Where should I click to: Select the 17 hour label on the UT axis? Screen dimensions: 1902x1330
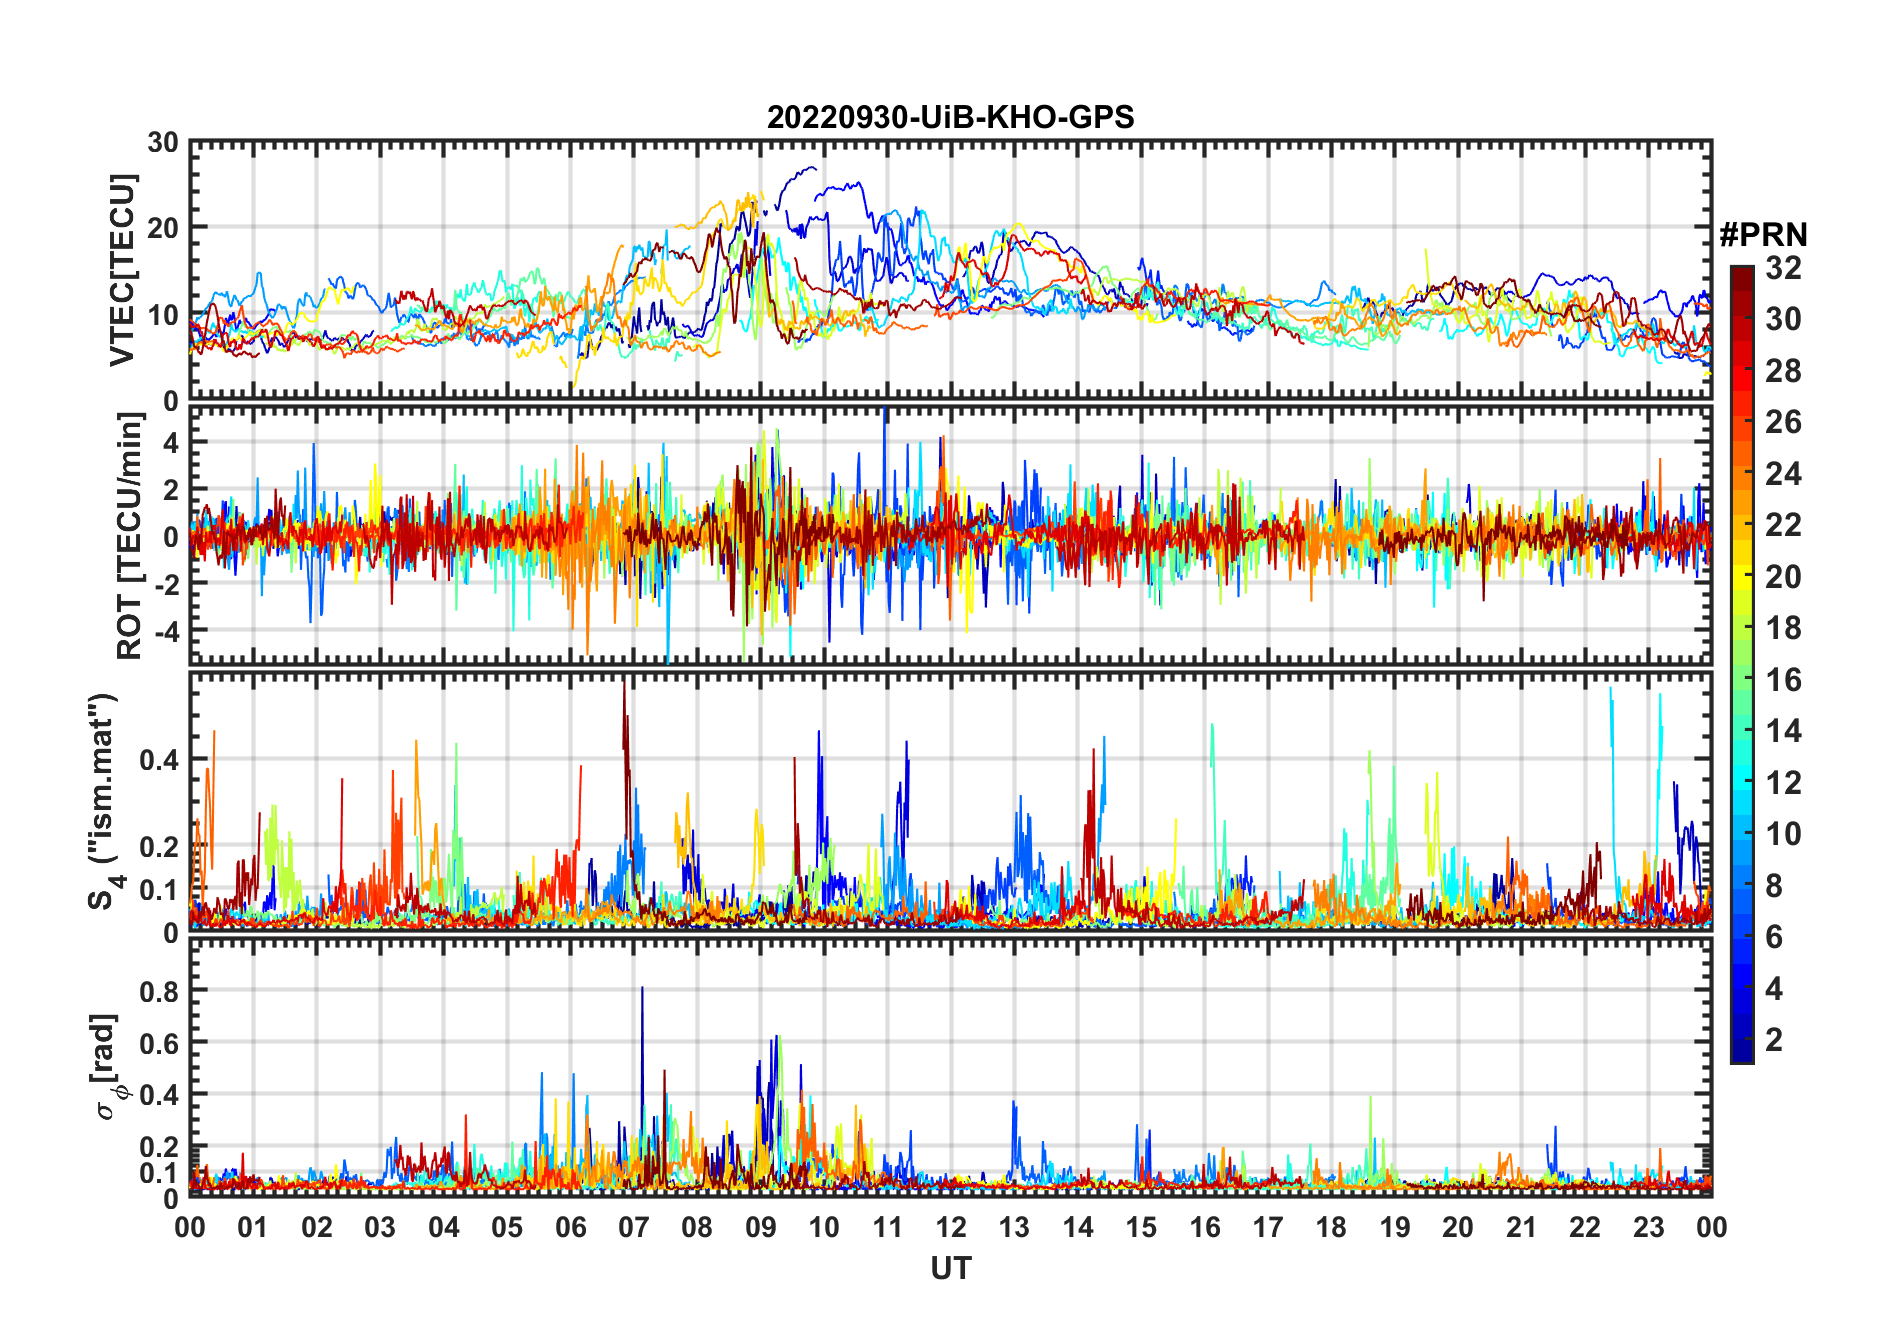coord(1268,1227)
